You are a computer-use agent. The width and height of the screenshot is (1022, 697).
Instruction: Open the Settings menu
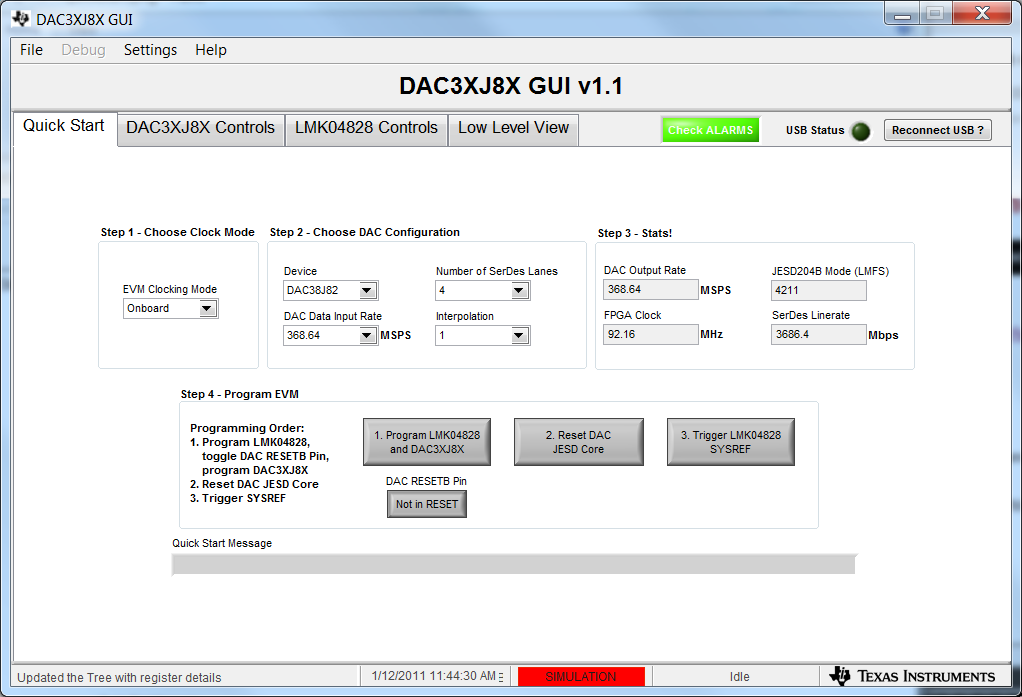(151, 50)
